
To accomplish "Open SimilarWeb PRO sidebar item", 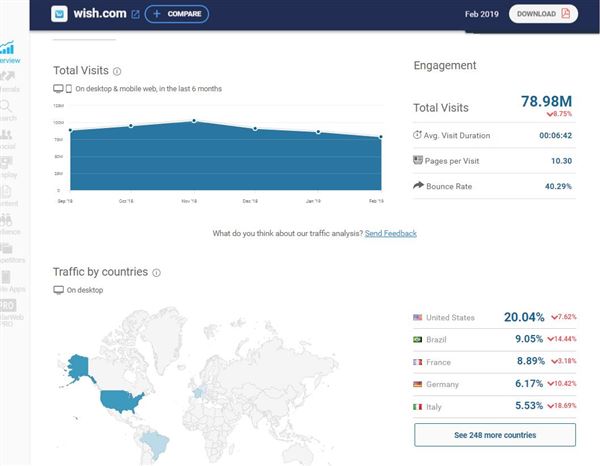I will [x=9, y=313].
